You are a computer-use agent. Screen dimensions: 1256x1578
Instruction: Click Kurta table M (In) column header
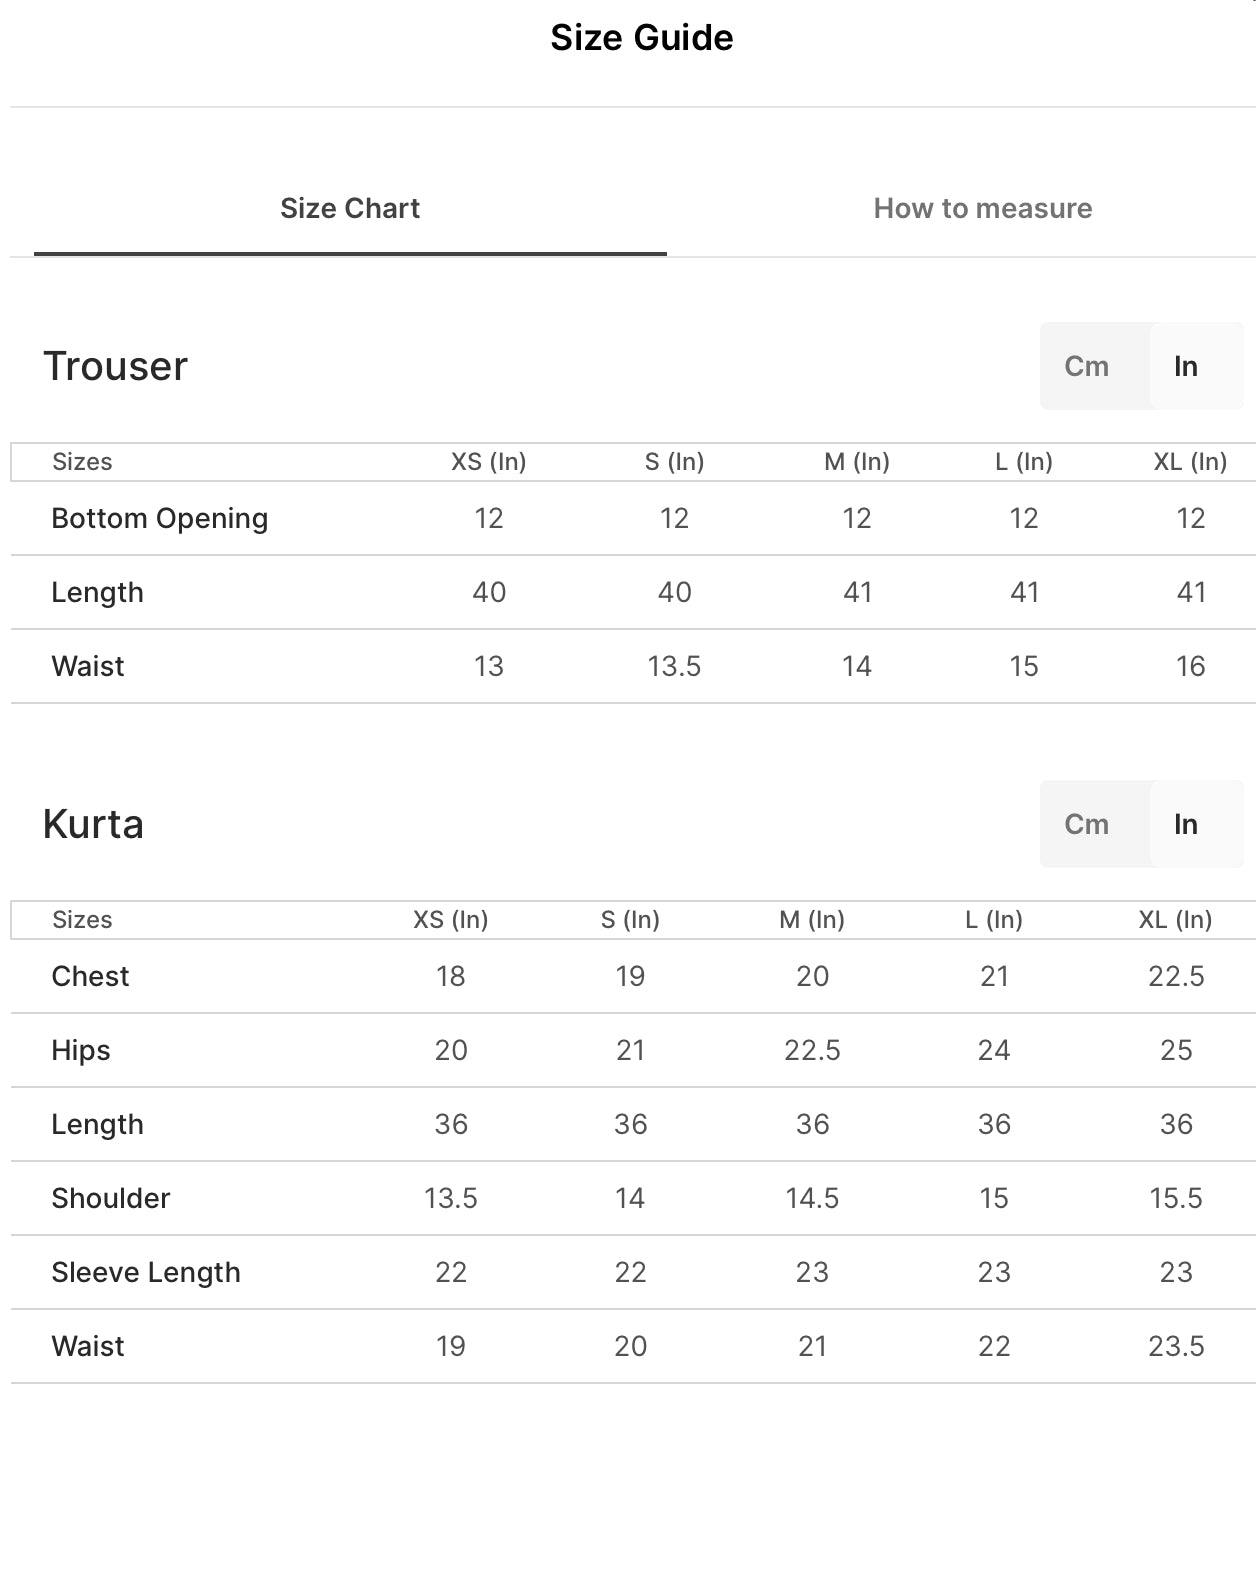pyautogui.click(x=812, y=919)
